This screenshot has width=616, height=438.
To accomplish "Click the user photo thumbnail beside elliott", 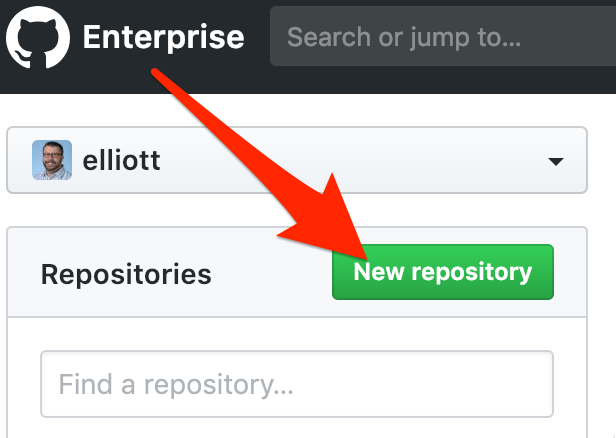I will (52, 160).
